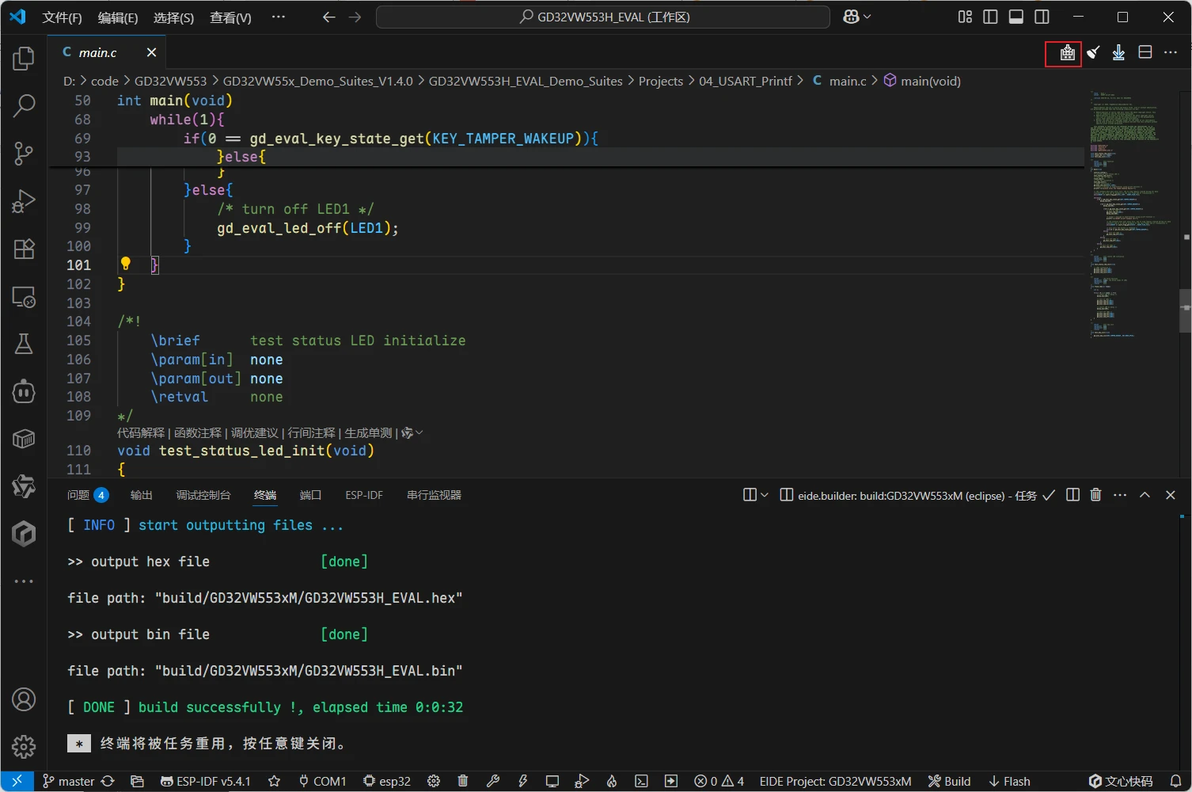The image size is (1192, 792).
Task: Open the 文件(F) menu
Action: tap(62, 17)
